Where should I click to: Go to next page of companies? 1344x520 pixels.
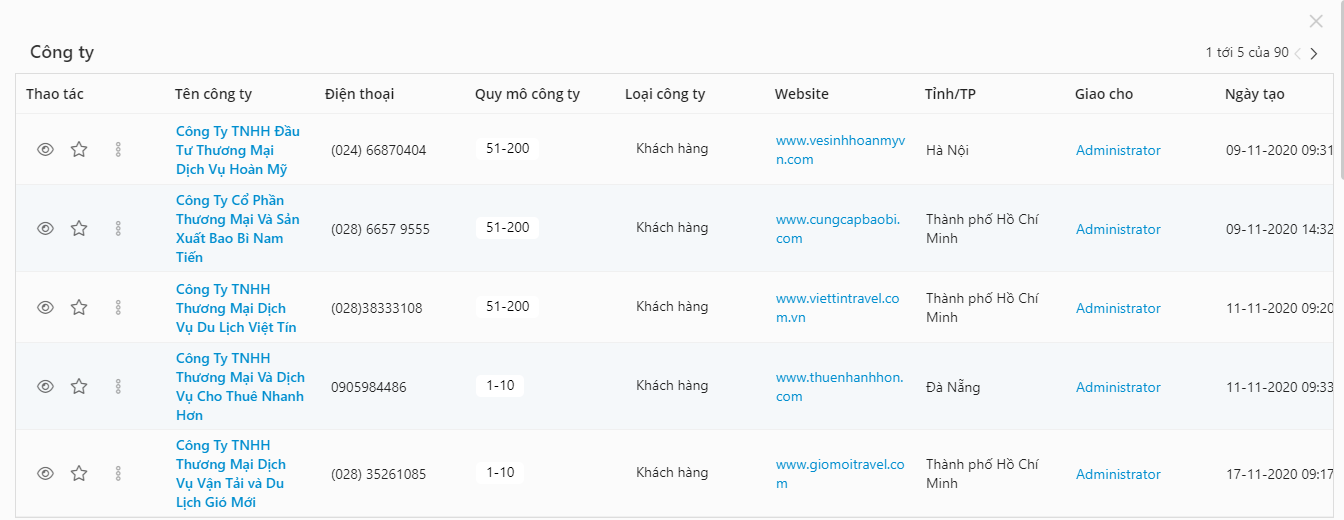click(x=1314, y=54)
